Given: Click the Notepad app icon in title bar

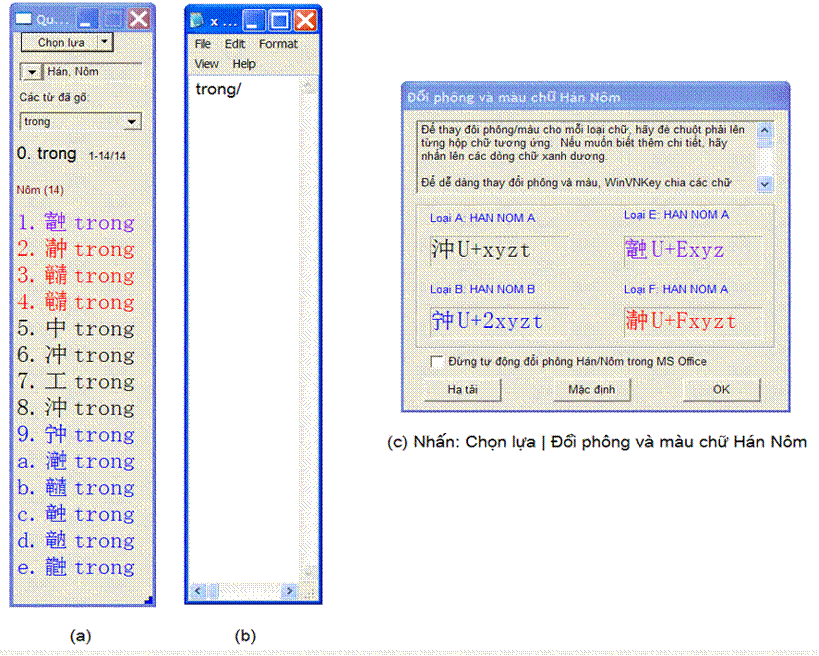Looking at the screenshot, I should [x=197, y=20].
